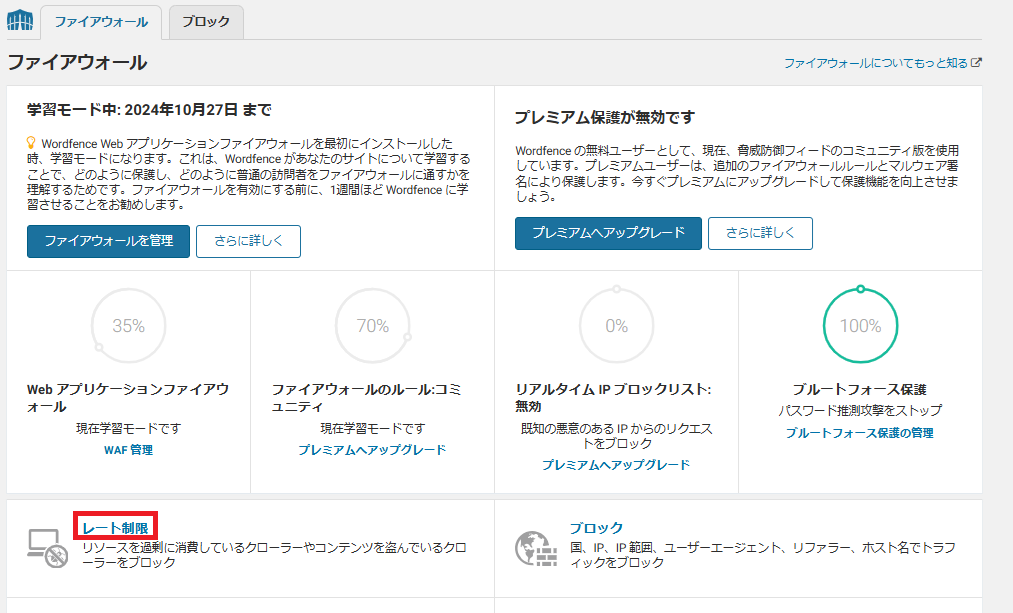
Task: Click the blocking description about countries and IPs
Action: click(x=762, y=555)
